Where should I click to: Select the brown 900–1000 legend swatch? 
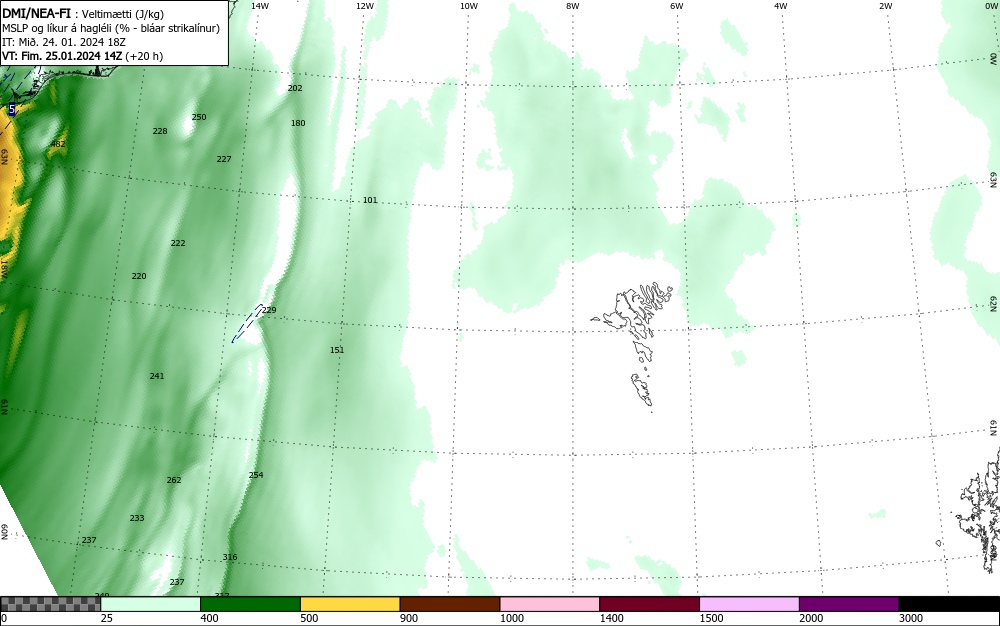pos(450,604)
